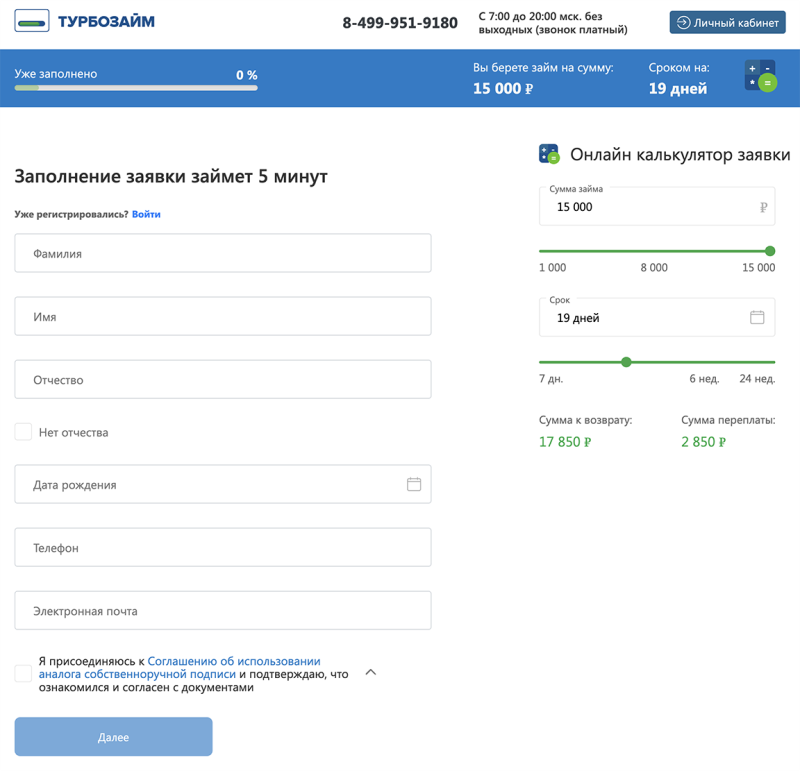Tick the signature agreement consent checkbox

click(23, 674)
